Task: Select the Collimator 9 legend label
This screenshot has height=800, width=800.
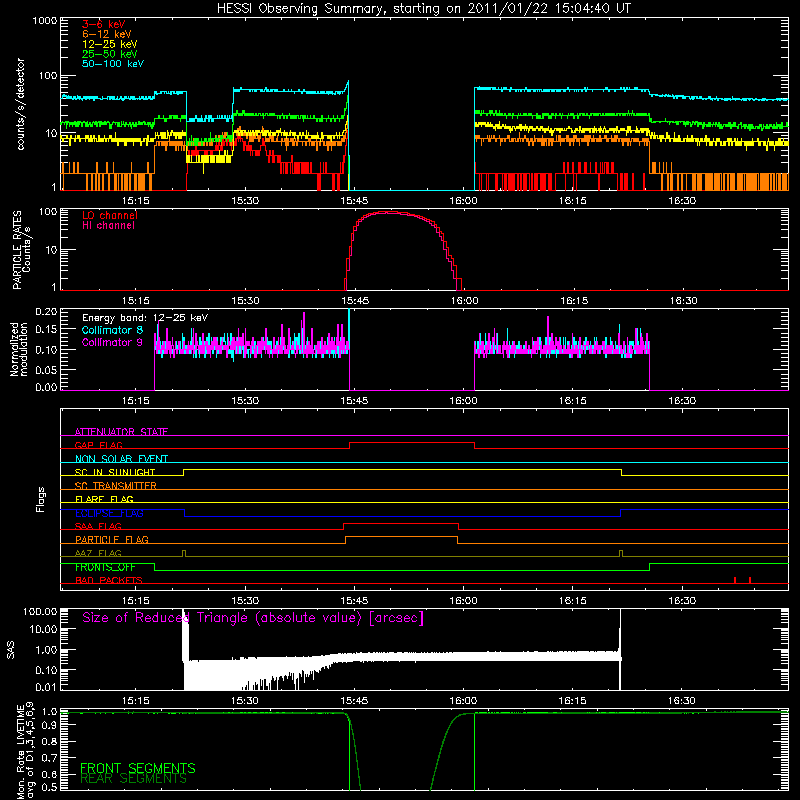Action: [x=112, y=342]
